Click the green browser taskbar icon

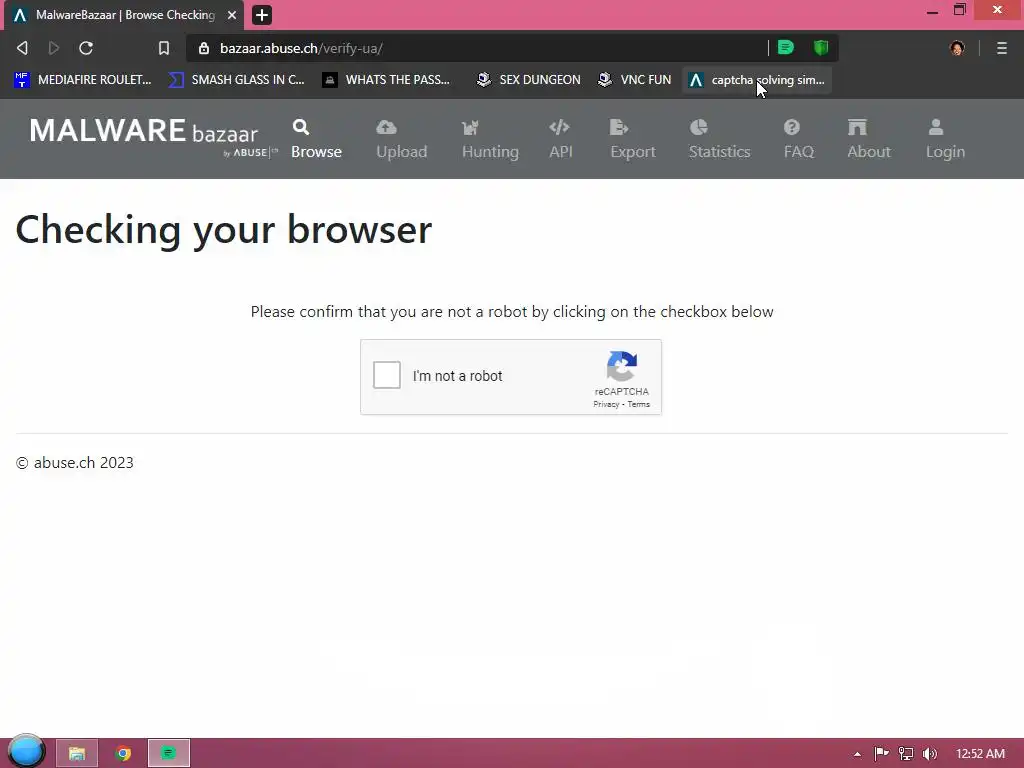tap(168, 753)
